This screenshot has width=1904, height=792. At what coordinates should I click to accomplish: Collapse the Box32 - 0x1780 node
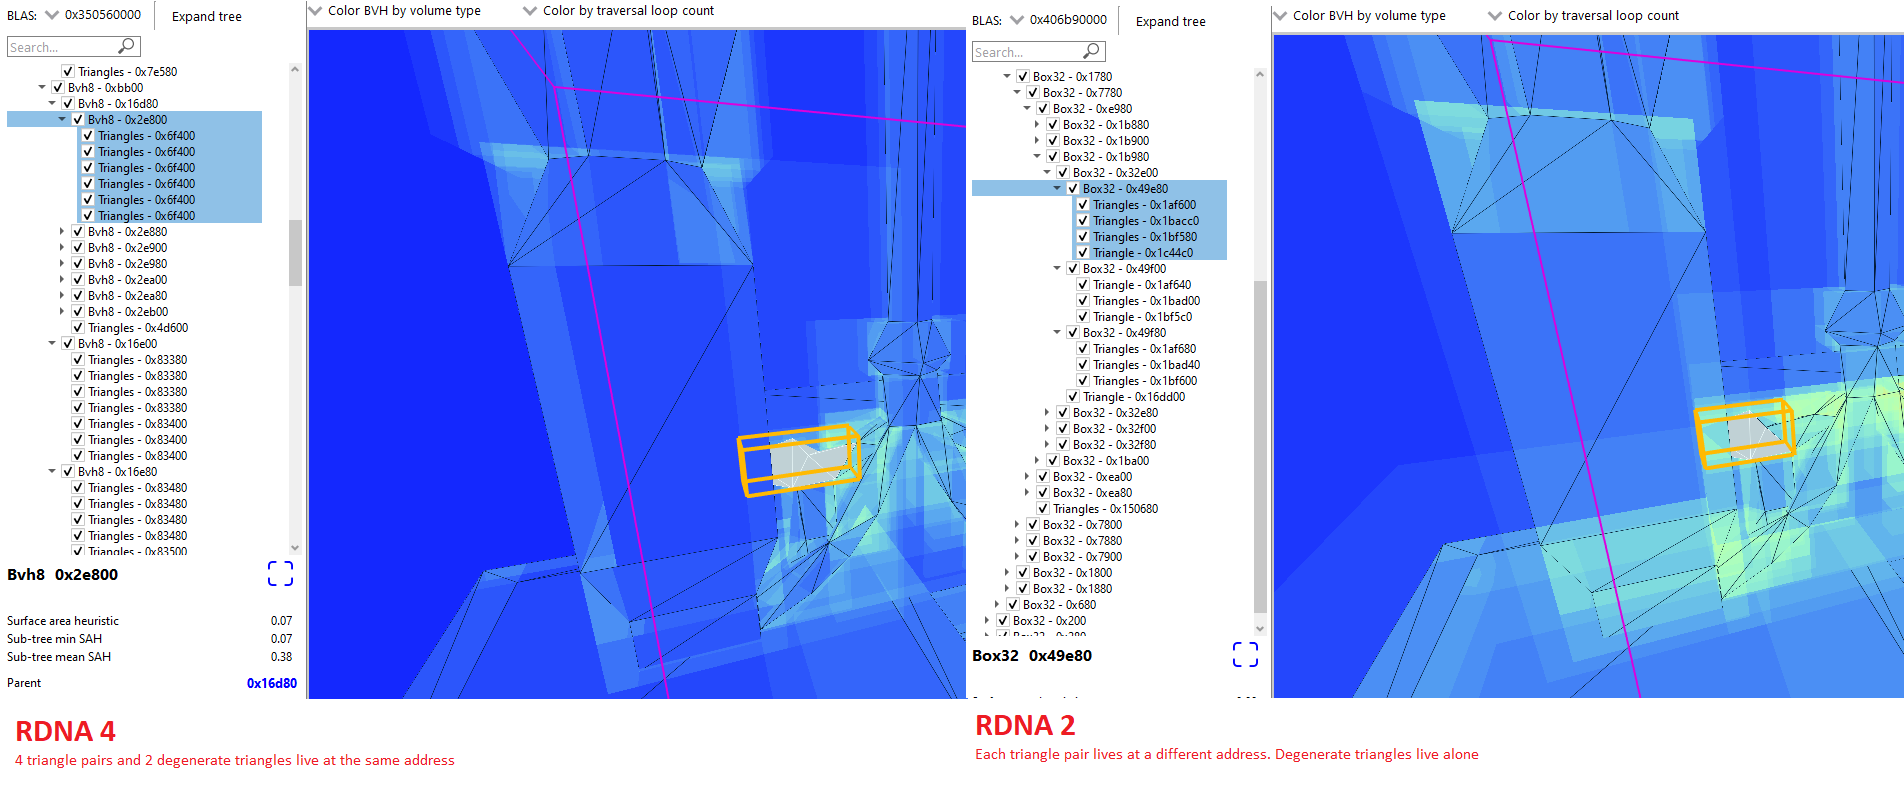1007,77
